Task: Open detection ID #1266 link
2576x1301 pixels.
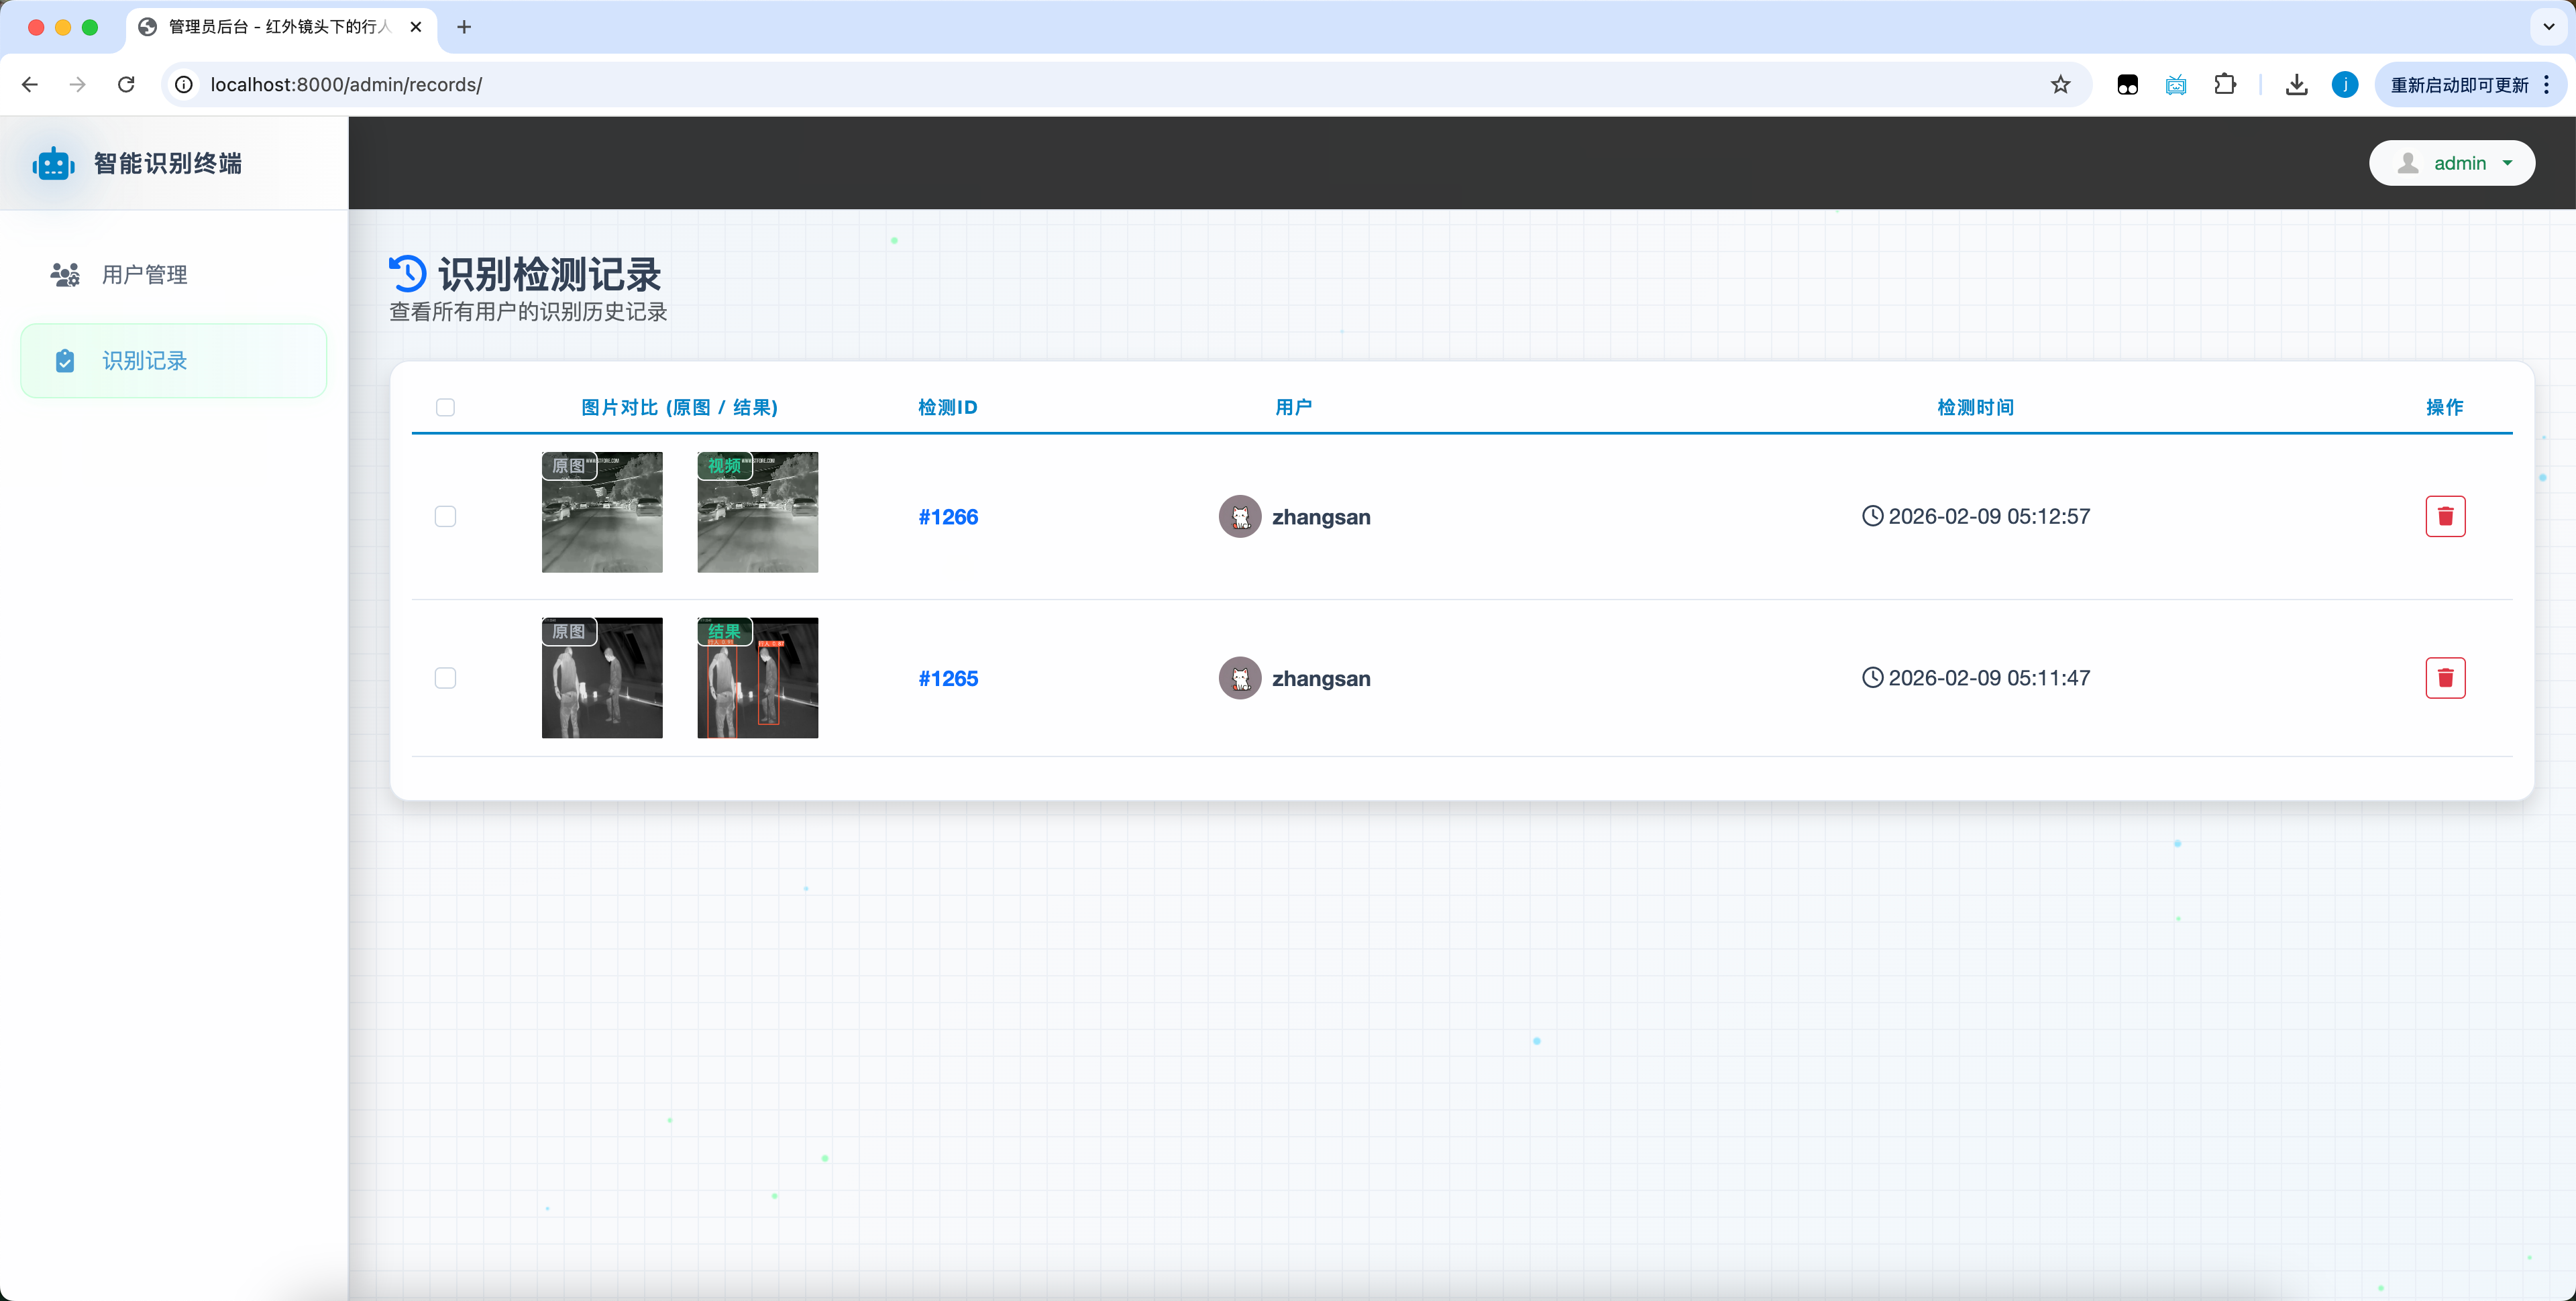Action: coord(948,517)
